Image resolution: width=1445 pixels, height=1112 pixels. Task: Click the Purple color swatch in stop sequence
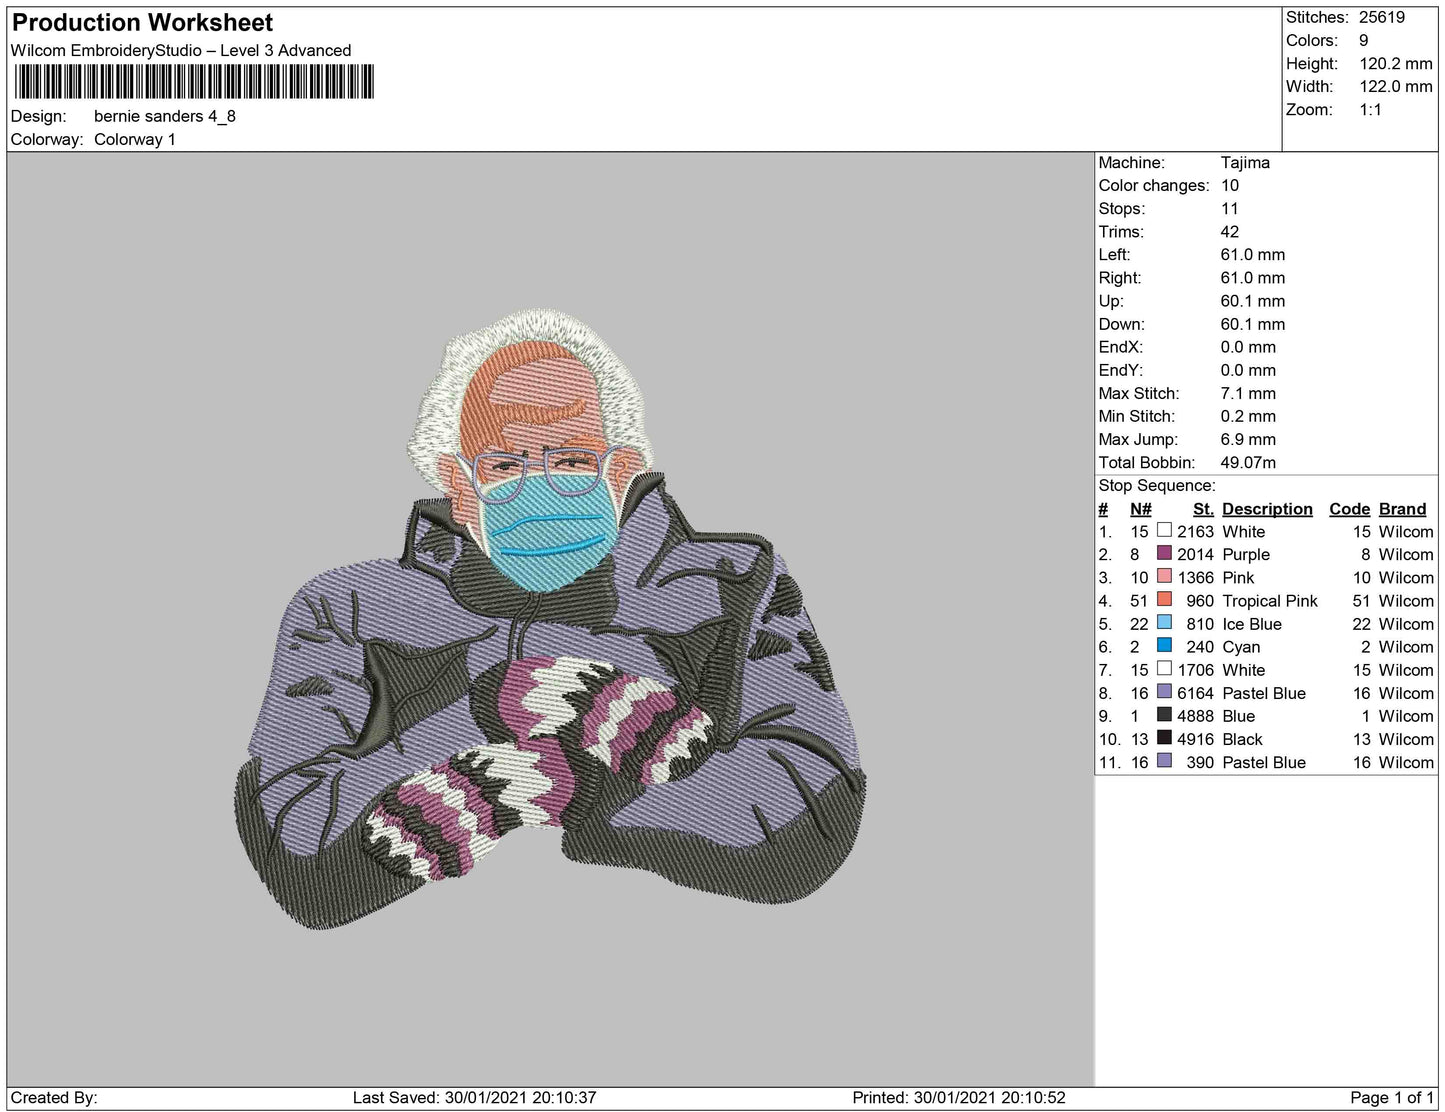(x=1164, y=554)
